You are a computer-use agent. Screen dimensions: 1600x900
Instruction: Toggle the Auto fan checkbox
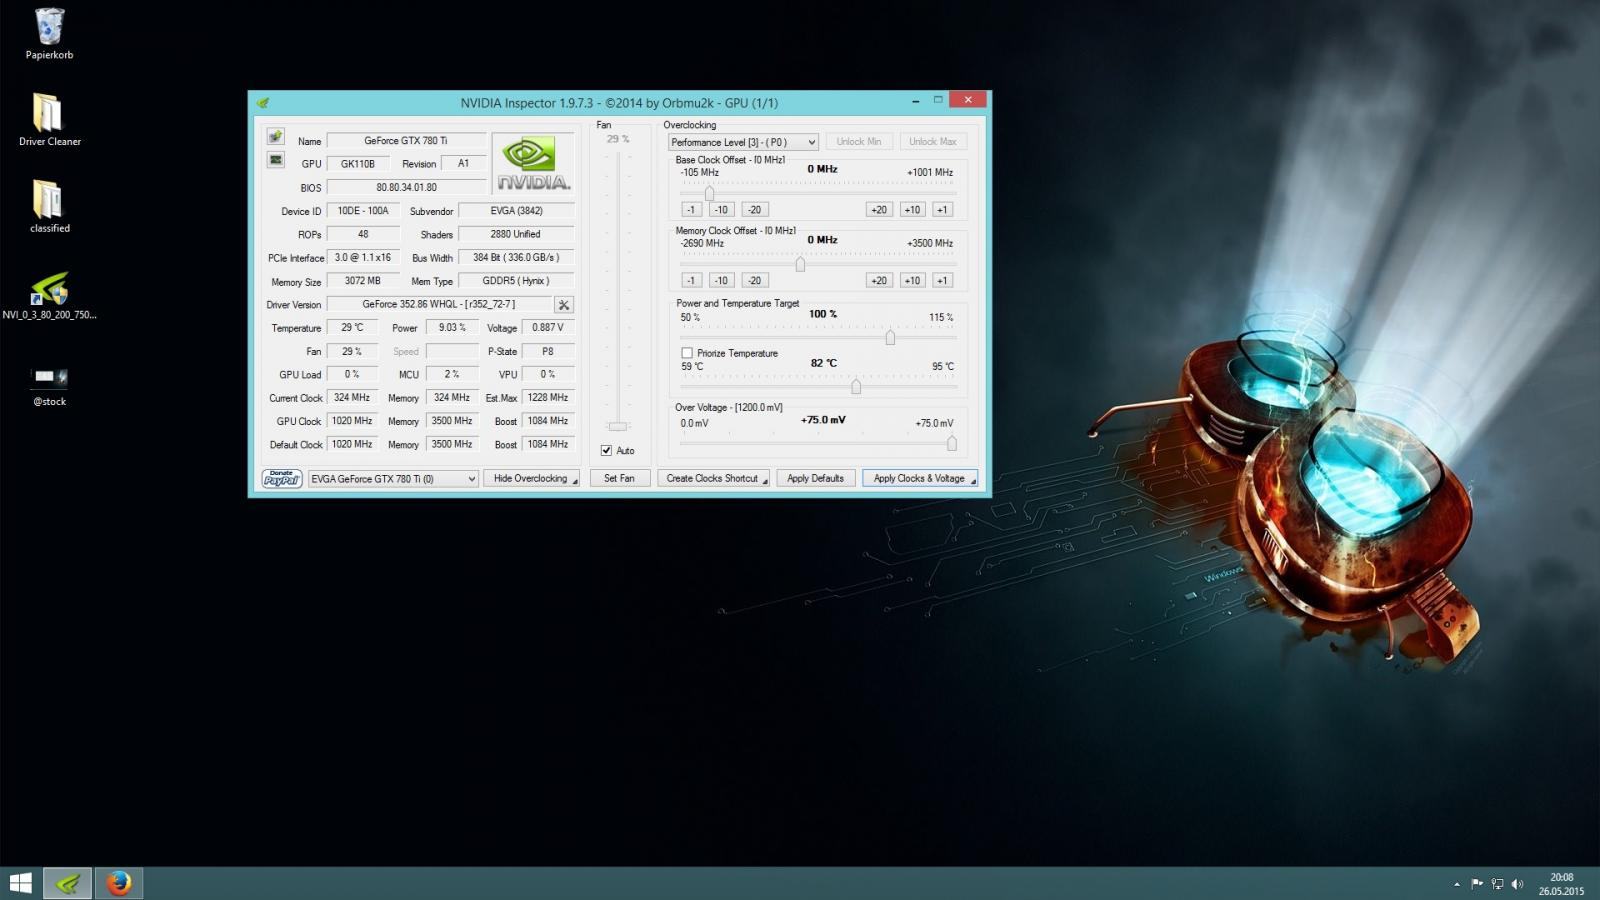coord(606,451)
